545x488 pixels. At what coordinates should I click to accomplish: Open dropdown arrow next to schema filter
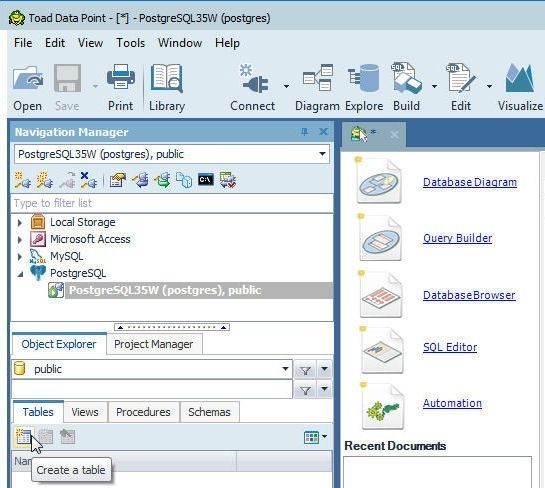(x=324, y=369)
